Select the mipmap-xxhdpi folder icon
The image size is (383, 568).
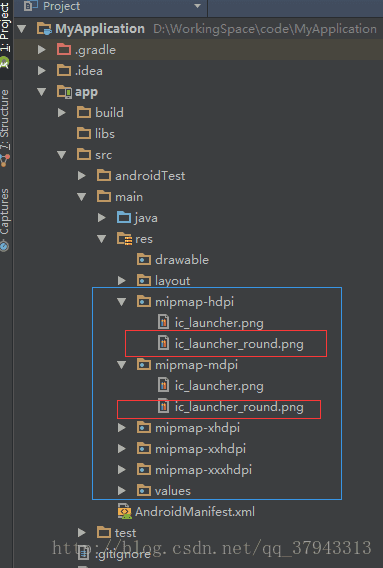click(x=144, y=448)
